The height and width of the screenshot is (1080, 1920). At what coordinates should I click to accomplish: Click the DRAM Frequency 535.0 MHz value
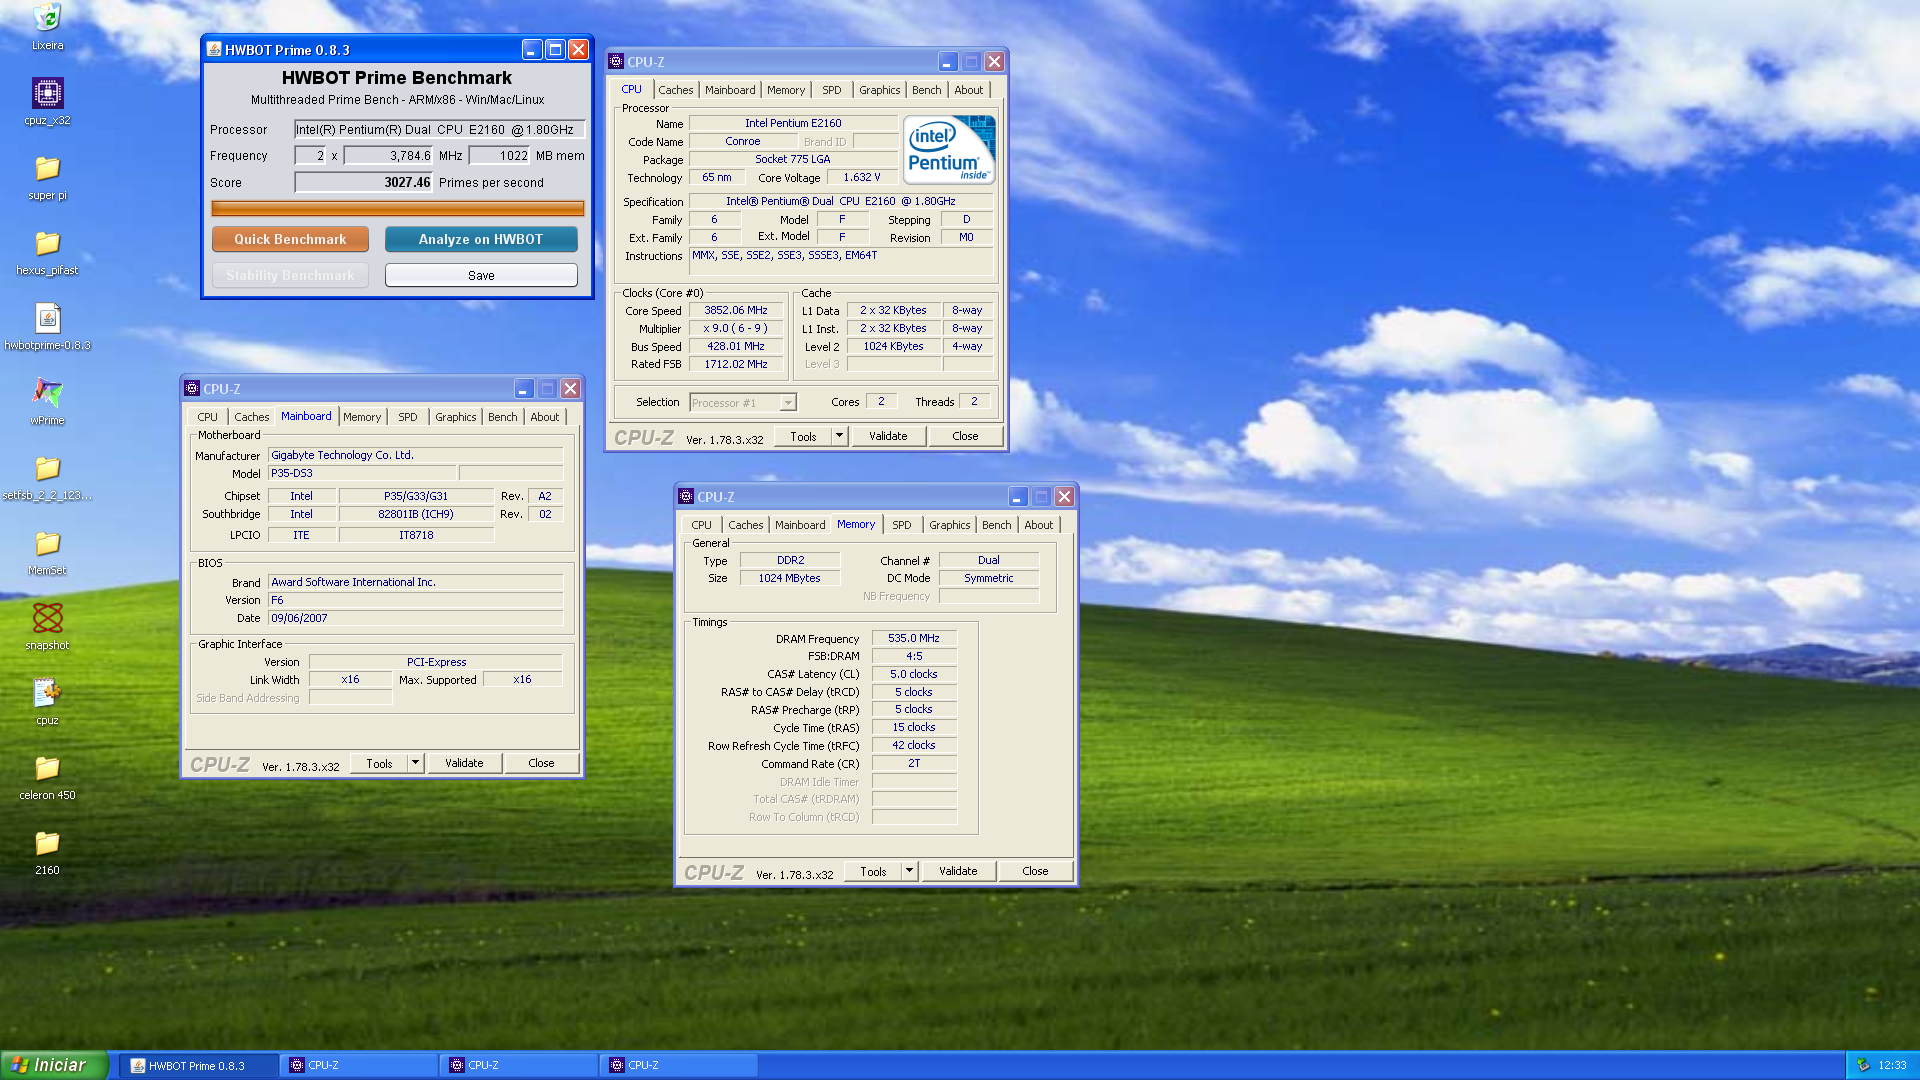coord(914,638)
